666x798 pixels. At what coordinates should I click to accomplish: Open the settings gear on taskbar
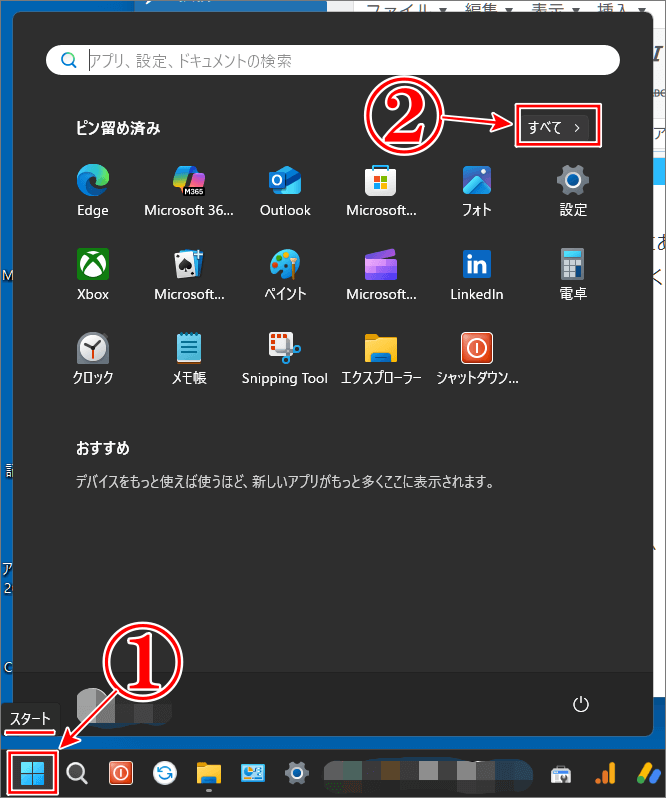297,774
